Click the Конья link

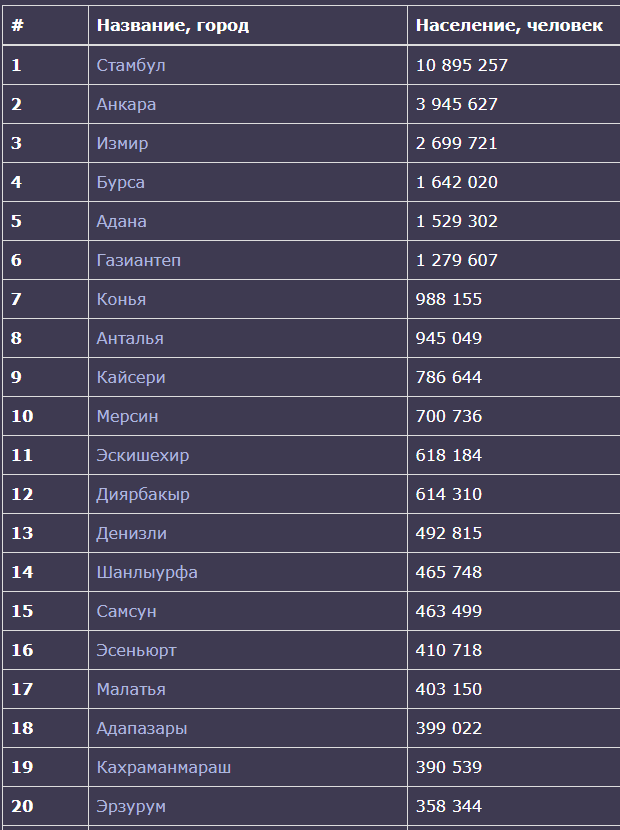pos(121,299)
